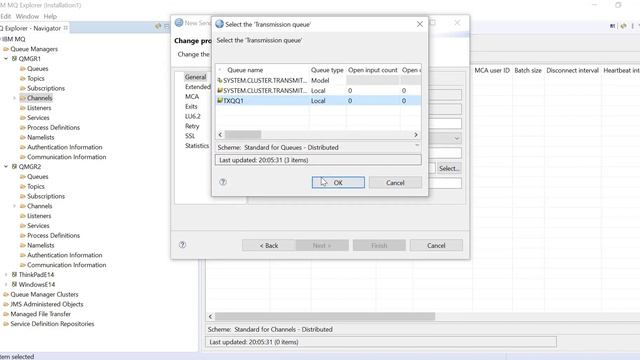The width and height of the screenshot is (640, 360).
Task: Click the Queue Managers folder icon
Action: click(x=6, y=49)
